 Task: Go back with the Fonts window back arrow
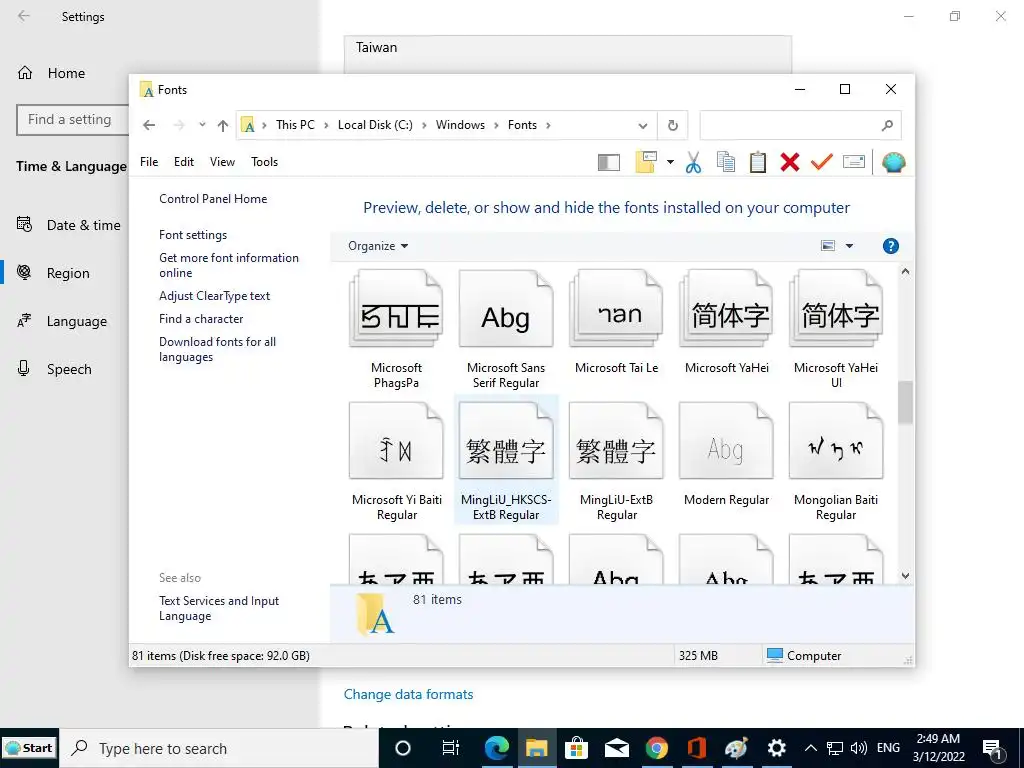pos(149,125)
